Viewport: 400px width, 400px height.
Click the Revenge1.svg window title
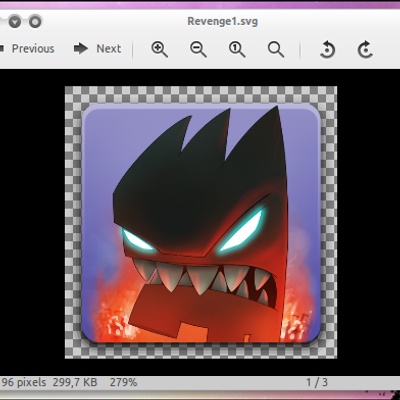[x=223, y=22]
